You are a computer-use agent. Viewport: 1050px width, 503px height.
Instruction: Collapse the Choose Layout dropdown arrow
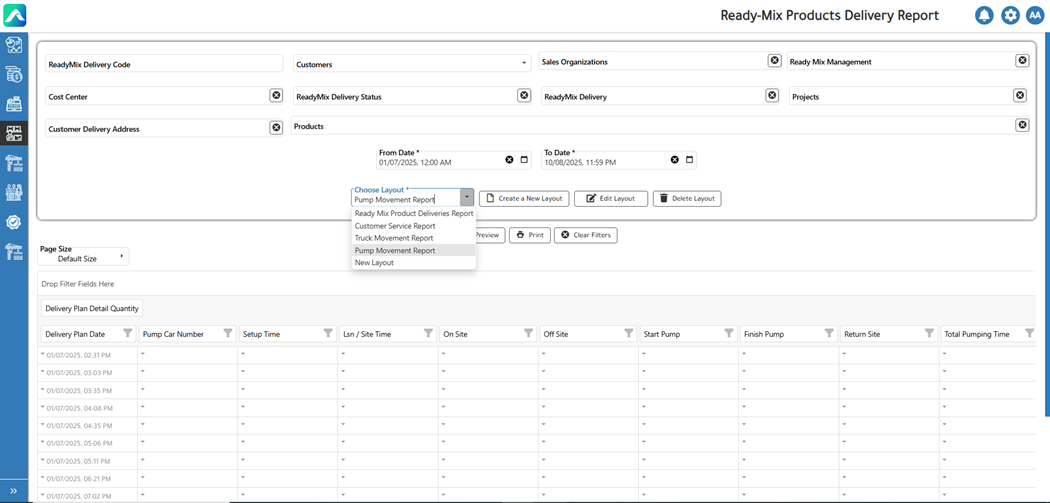466,198
